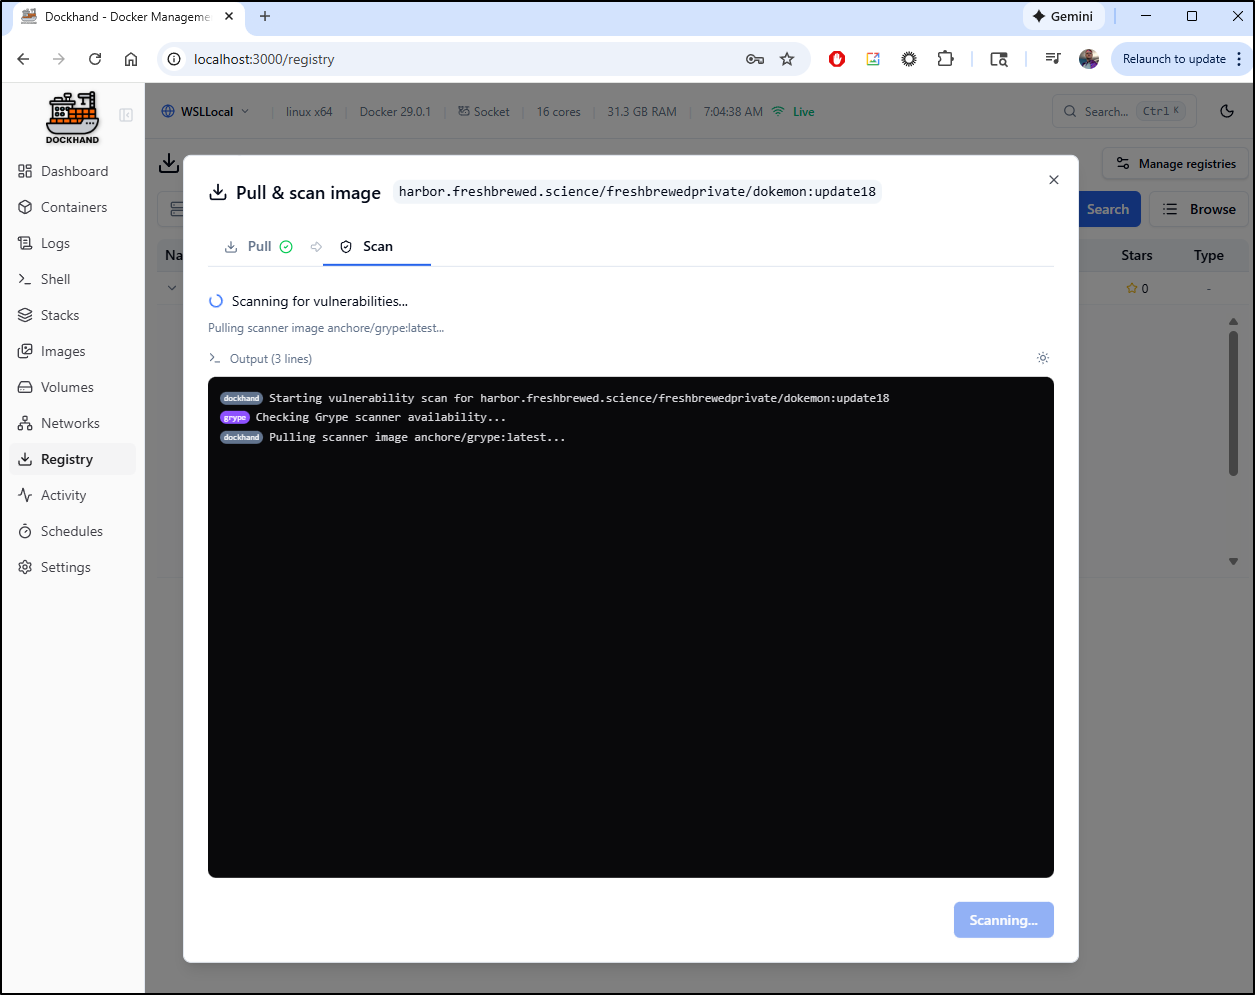Open the Volumes section
Screen dimensions: 1255x995
67,387
